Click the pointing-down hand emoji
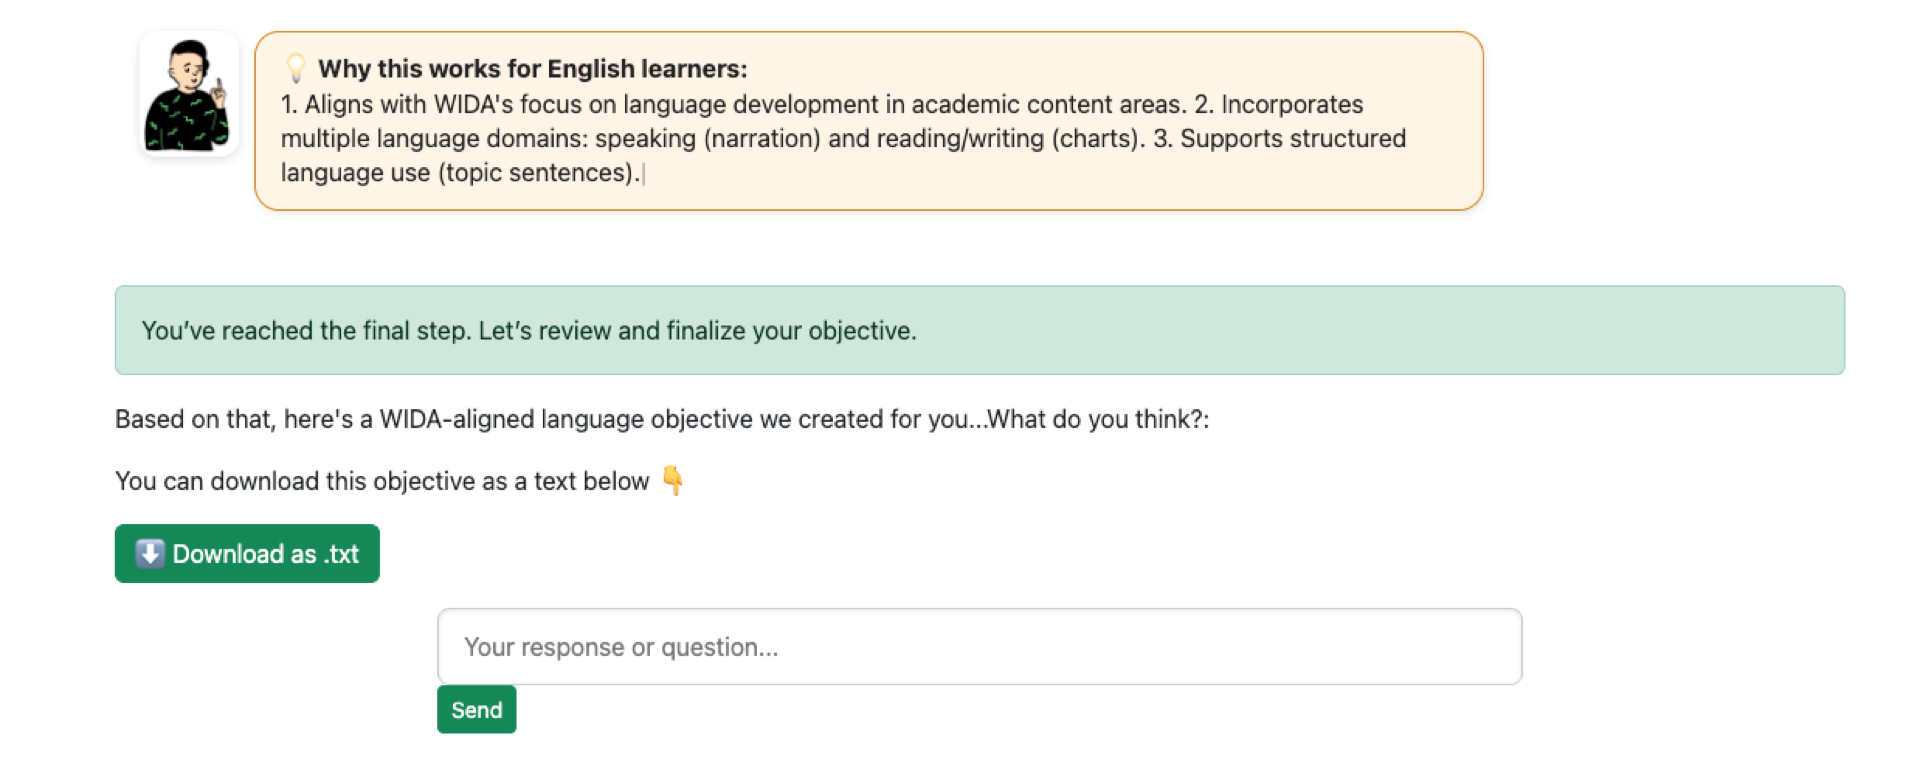 point(673,481)
